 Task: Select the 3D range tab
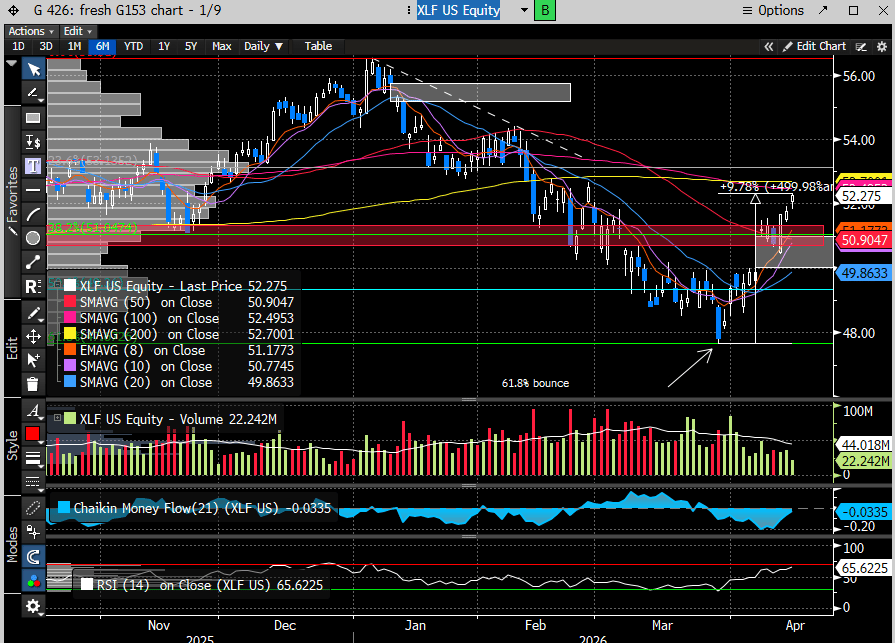46,46
